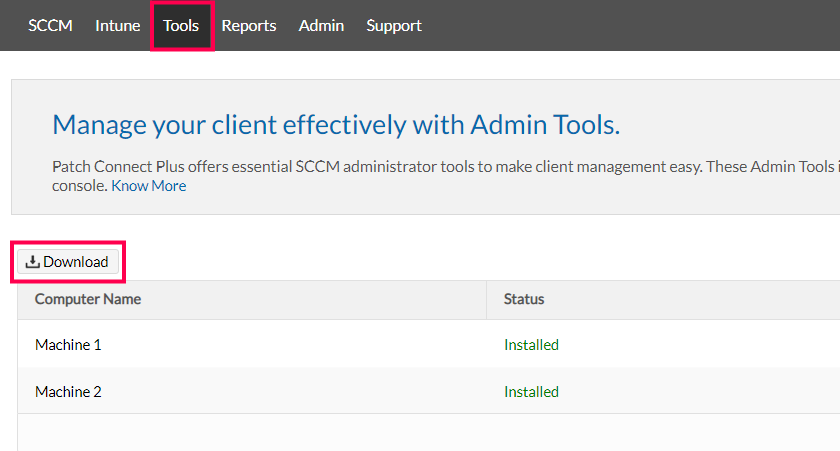The height and width of the screenshot is (451, 840).
Task: Sort by Computer Name column header
Action: pos(88,299)
